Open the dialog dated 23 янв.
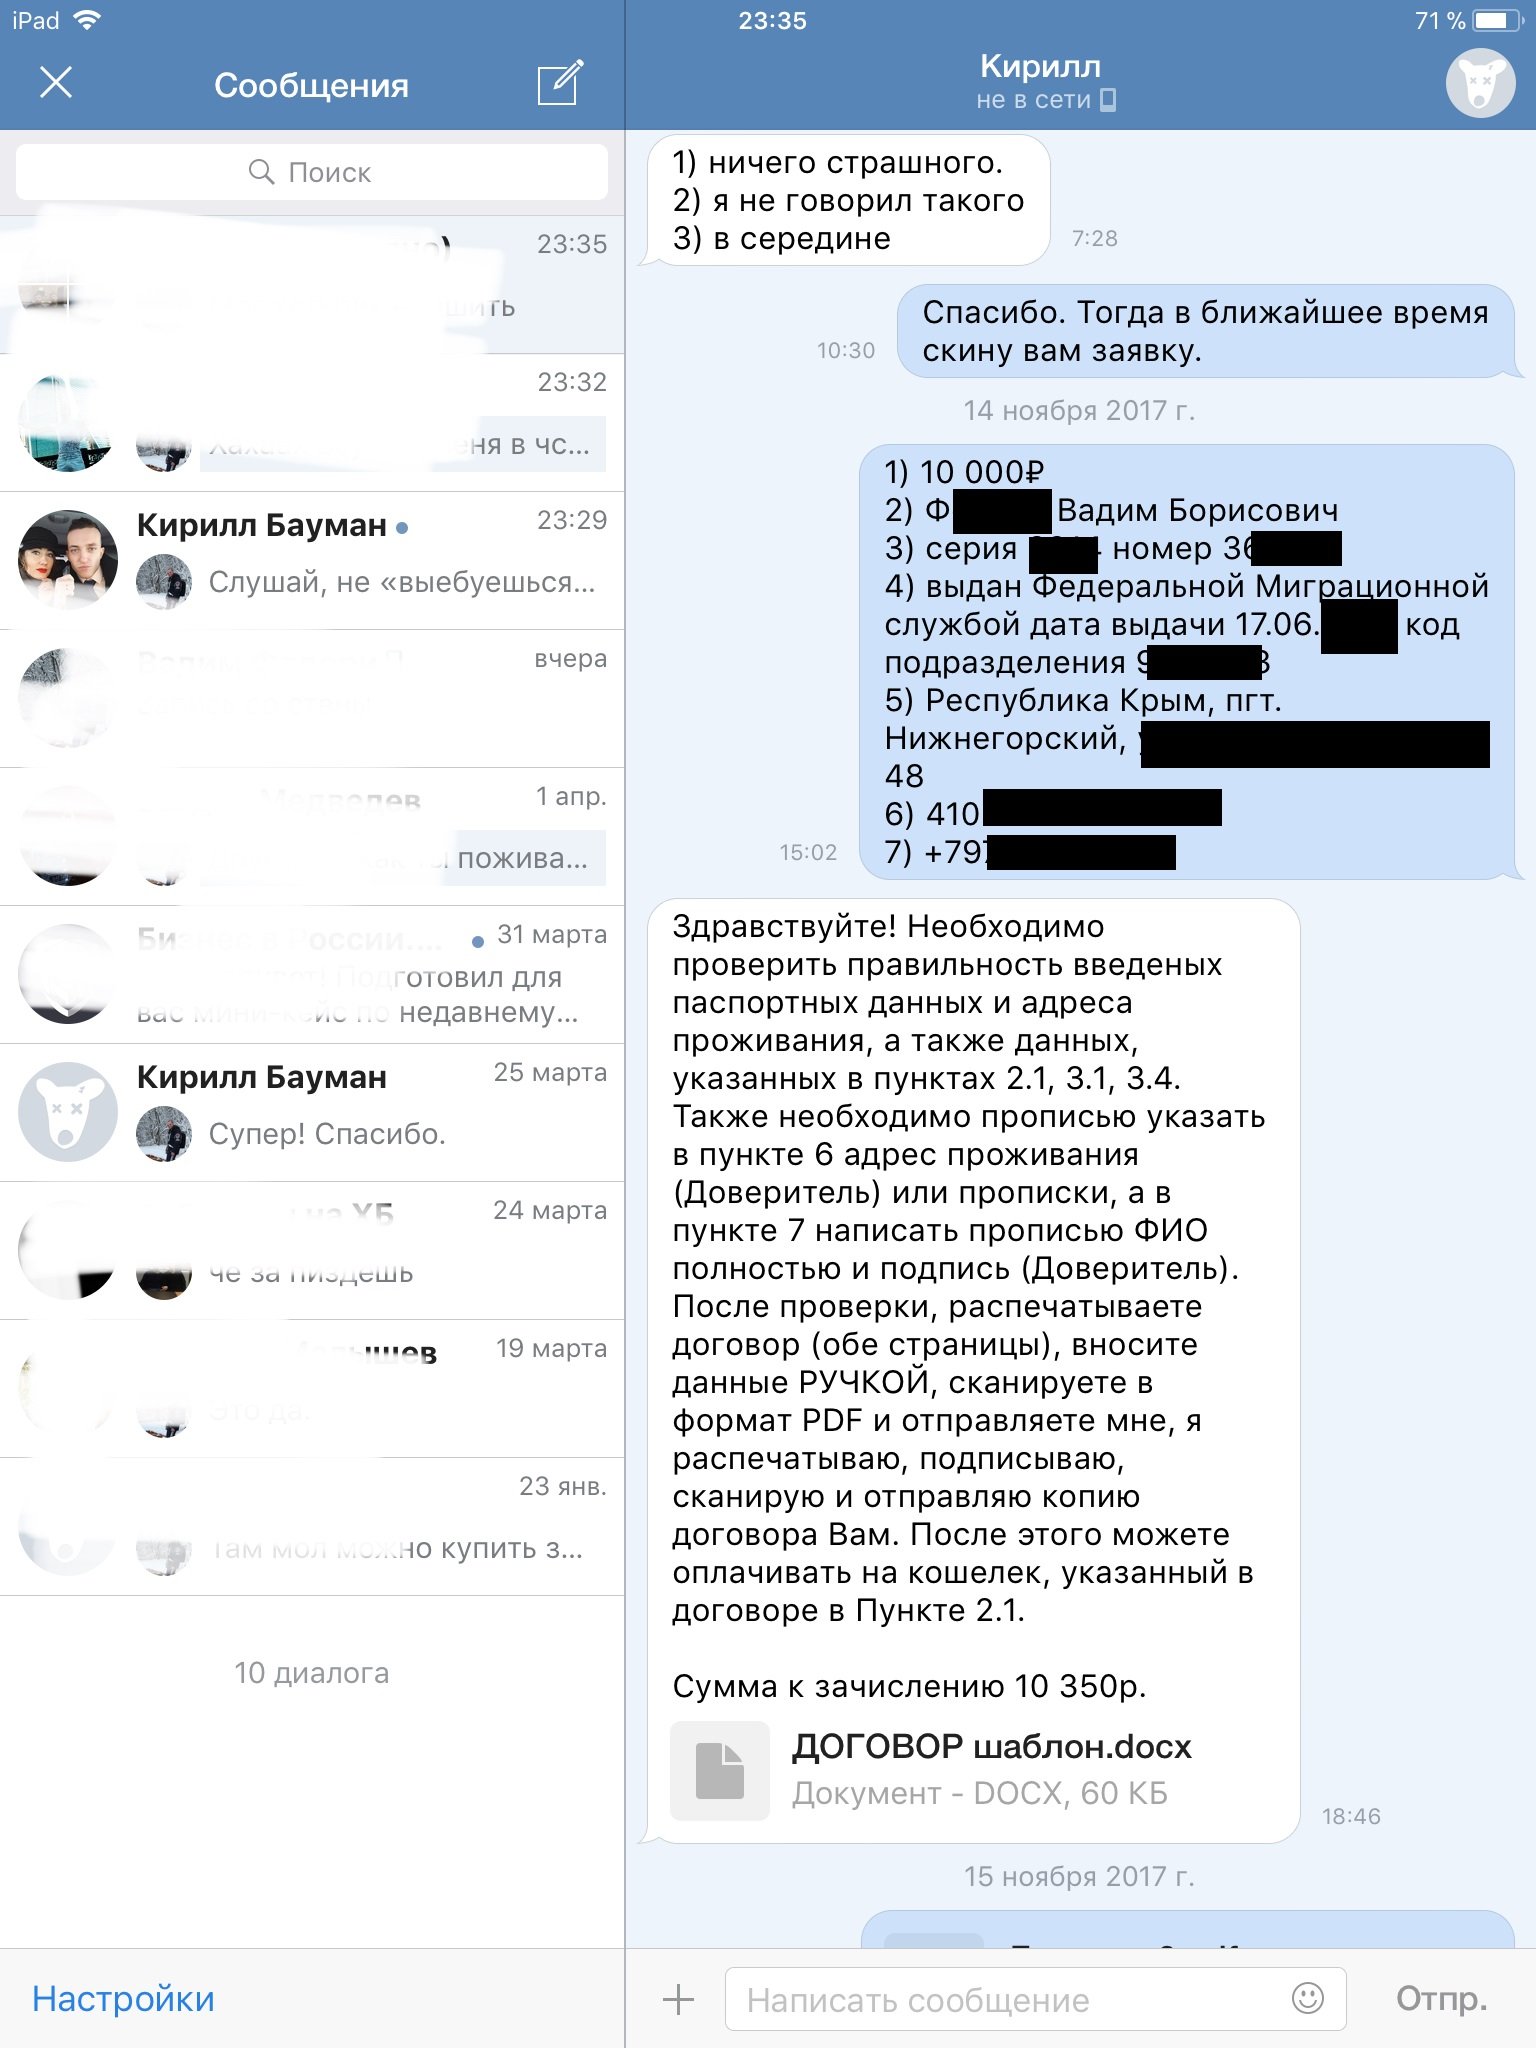Viewport: 1536px width, 2048px height. (312, 1526)
